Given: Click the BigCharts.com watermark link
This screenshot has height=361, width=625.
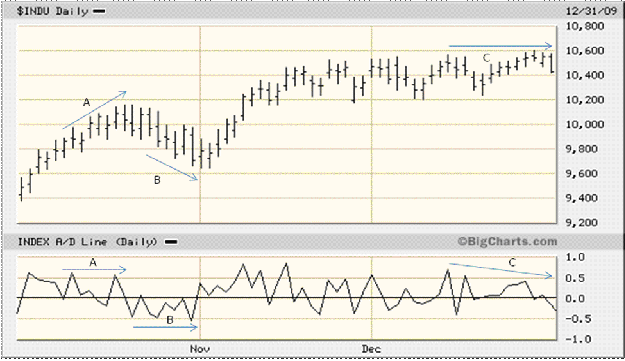Looking at the screenshot, I should point(507,241).
